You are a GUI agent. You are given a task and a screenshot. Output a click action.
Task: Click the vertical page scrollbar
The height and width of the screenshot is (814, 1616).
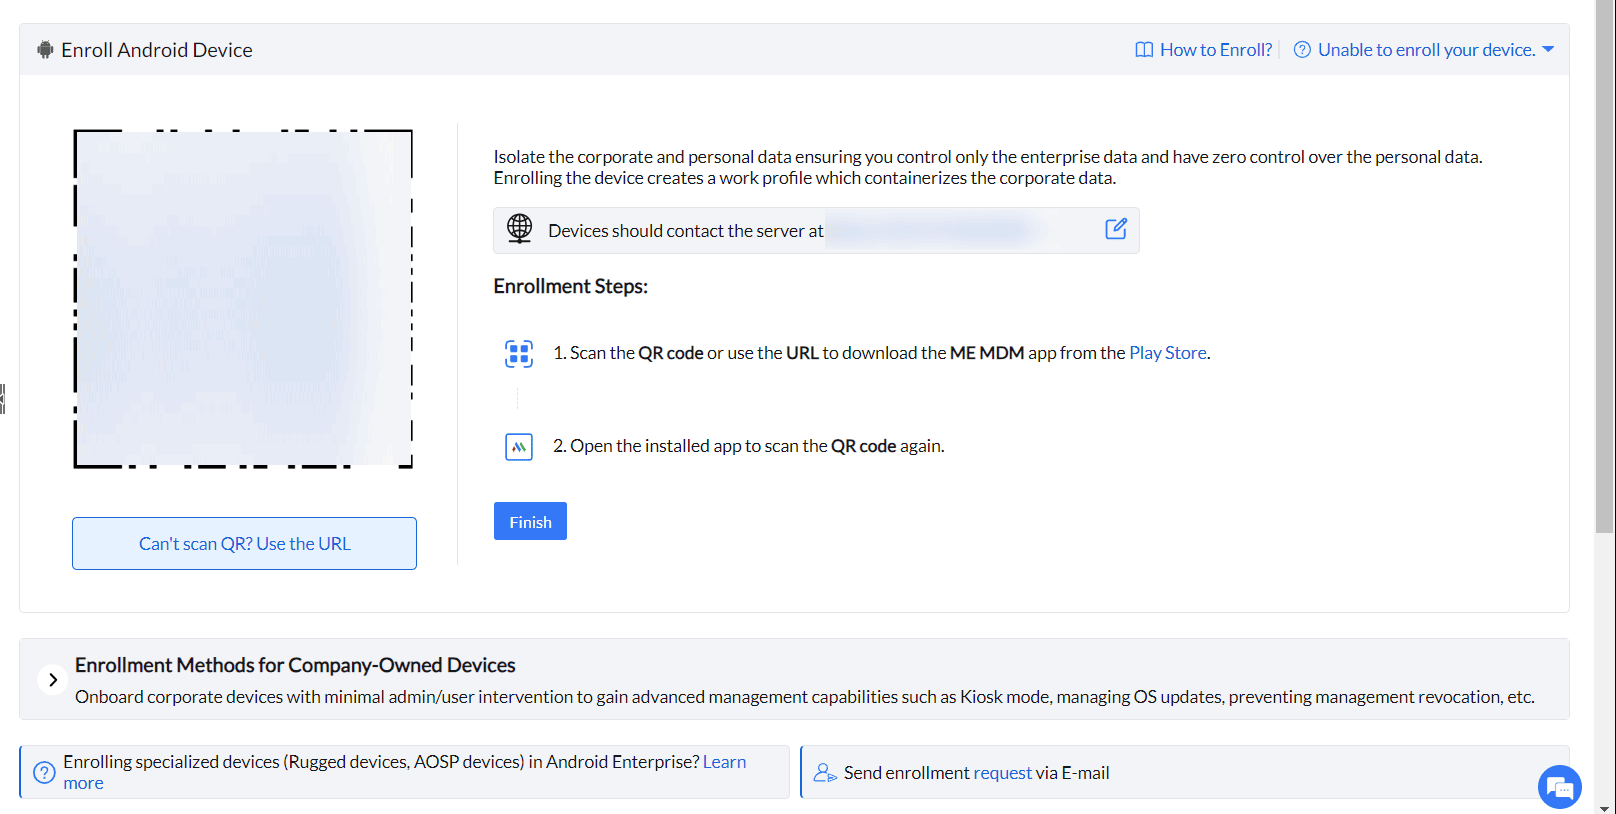(x=1604, y=270)
